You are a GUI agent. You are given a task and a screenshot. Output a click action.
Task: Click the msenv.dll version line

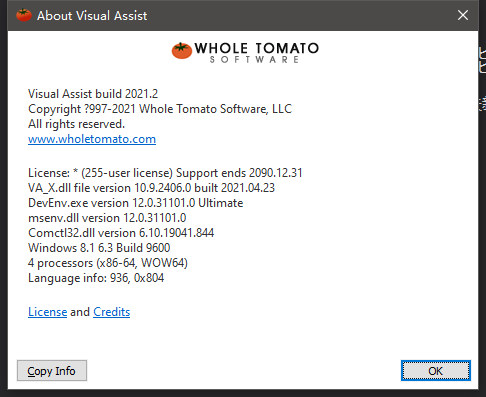point(107,218)
